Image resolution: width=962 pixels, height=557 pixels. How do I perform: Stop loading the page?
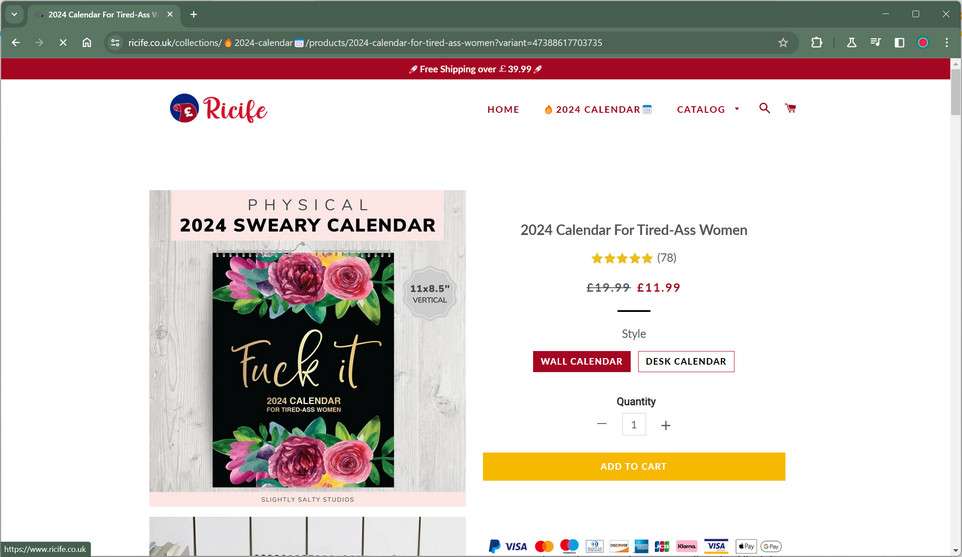click(x=62, y=43)
